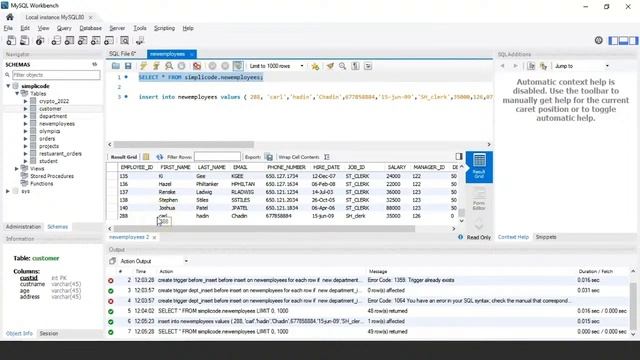
Task: Create new function toolbar icon
Action: coord(109,40)
